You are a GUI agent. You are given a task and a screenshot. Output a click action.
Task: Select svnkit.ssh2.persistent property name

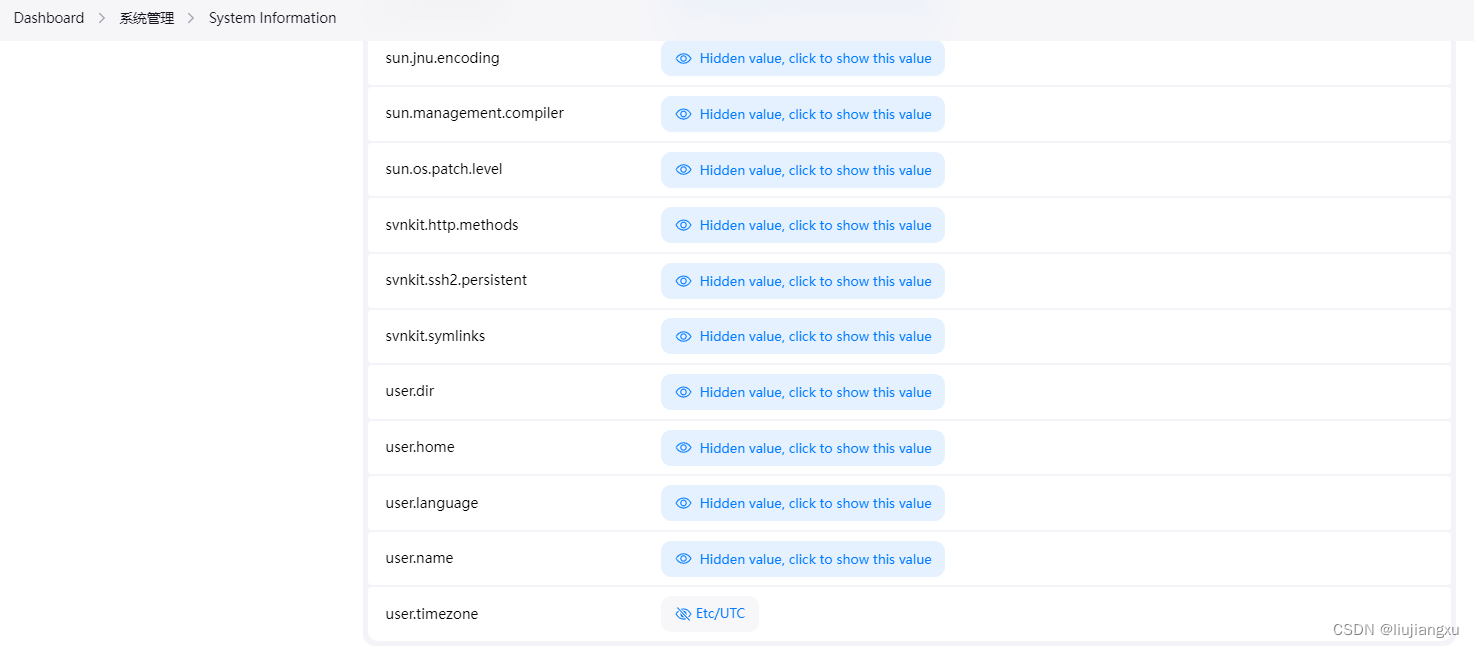(x=456, y=280)
